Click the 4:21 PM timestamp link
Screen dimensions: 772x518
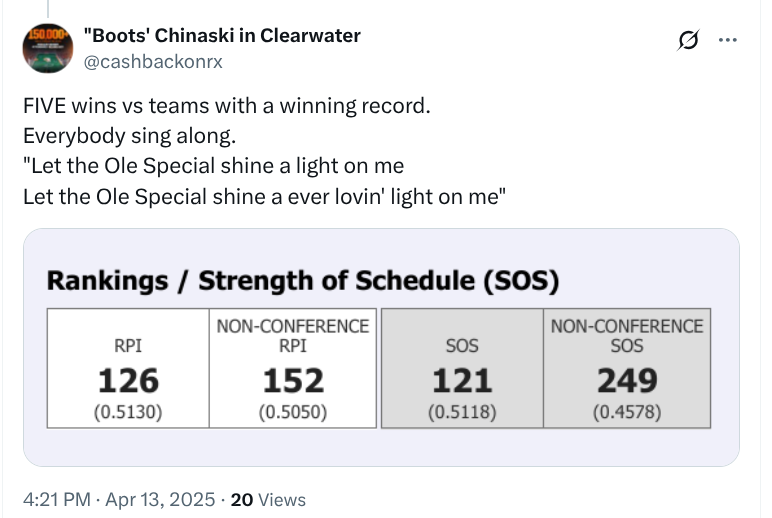coord(57,500)
